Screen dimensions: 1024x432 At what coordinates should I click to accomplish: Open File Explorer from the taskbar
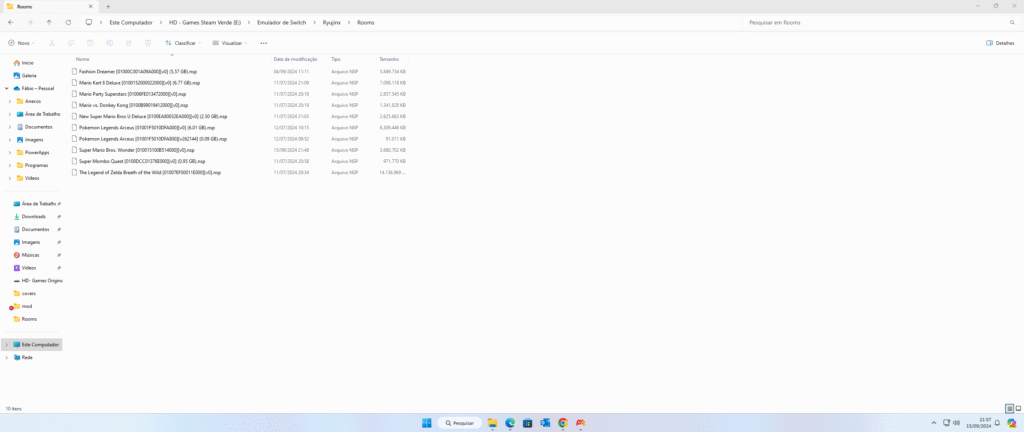pos(492,423)
